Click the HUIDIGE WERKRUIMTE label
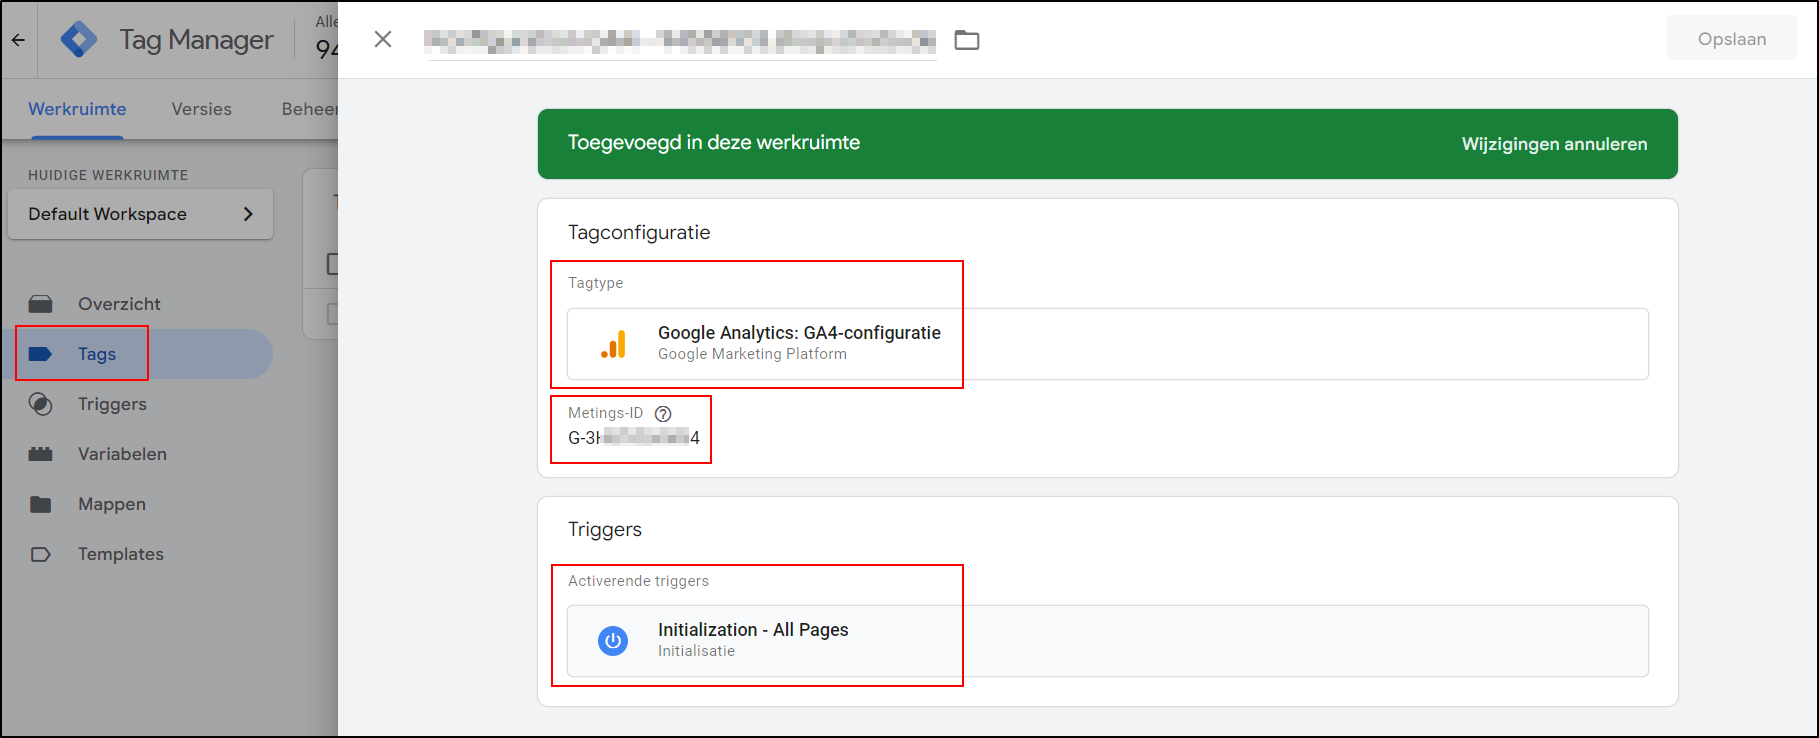This screenshot has height=738, width=1819. point(108,175)
